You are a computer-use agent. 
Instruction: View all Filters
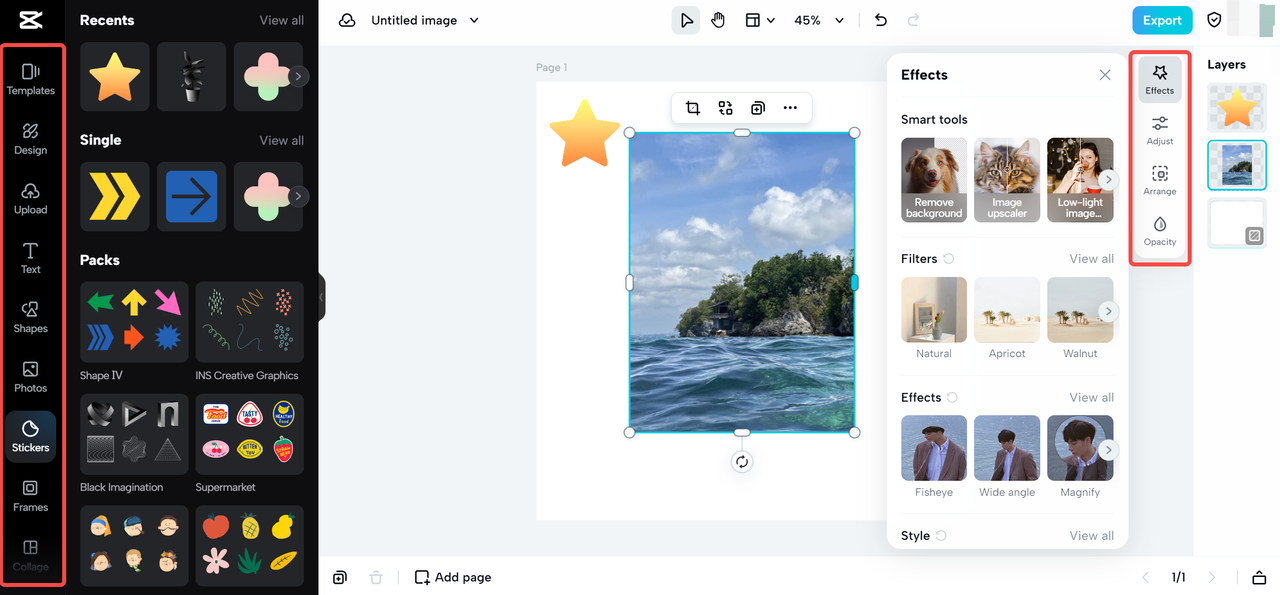point(1091,259)
